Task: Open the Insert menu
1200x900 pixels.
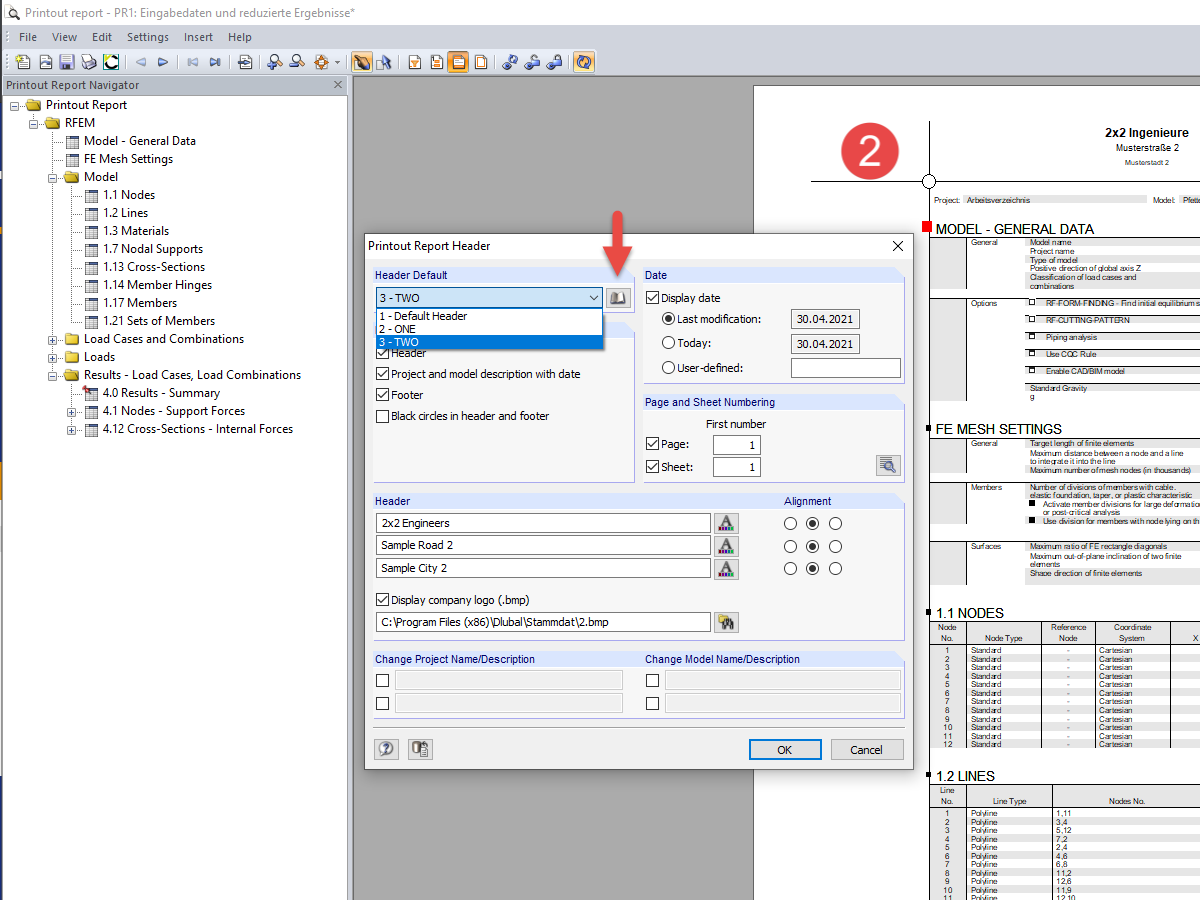Action: (x=198, y=37)
